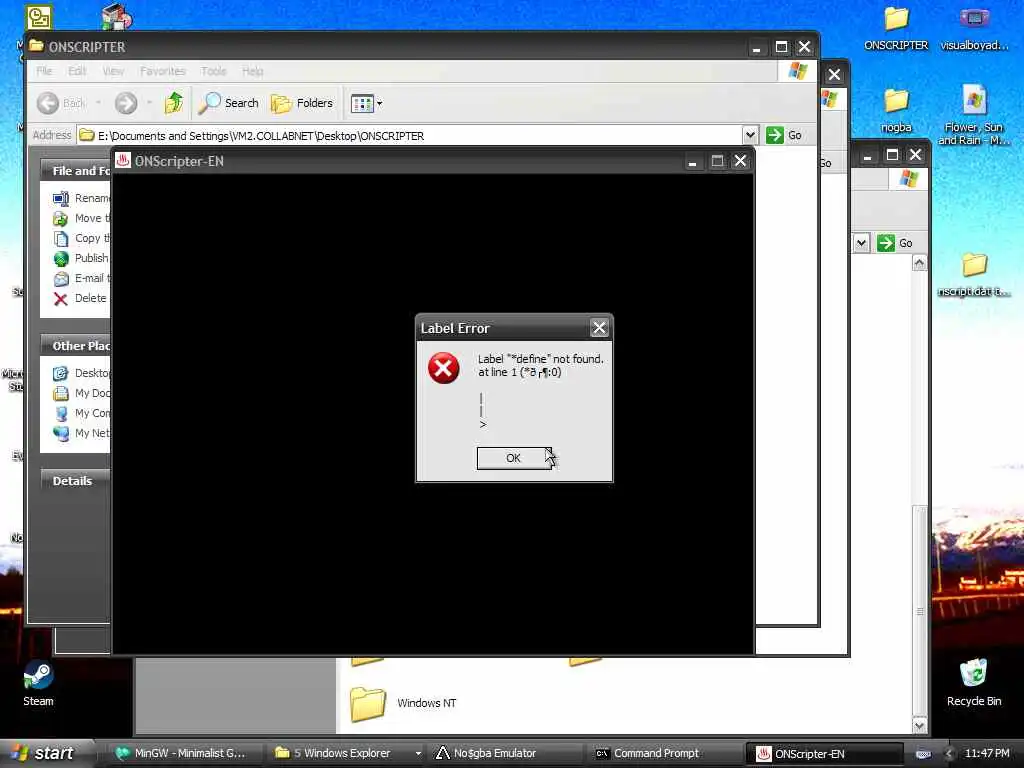Expand the ONSCRIPTER address bar dropdown
1024x768 pixels.
pos(750,135)
